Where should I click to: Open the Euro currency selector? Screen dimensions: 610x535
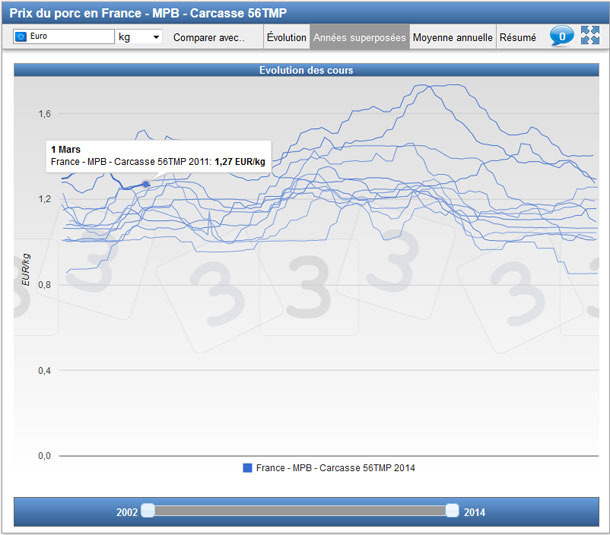[64, 37]
